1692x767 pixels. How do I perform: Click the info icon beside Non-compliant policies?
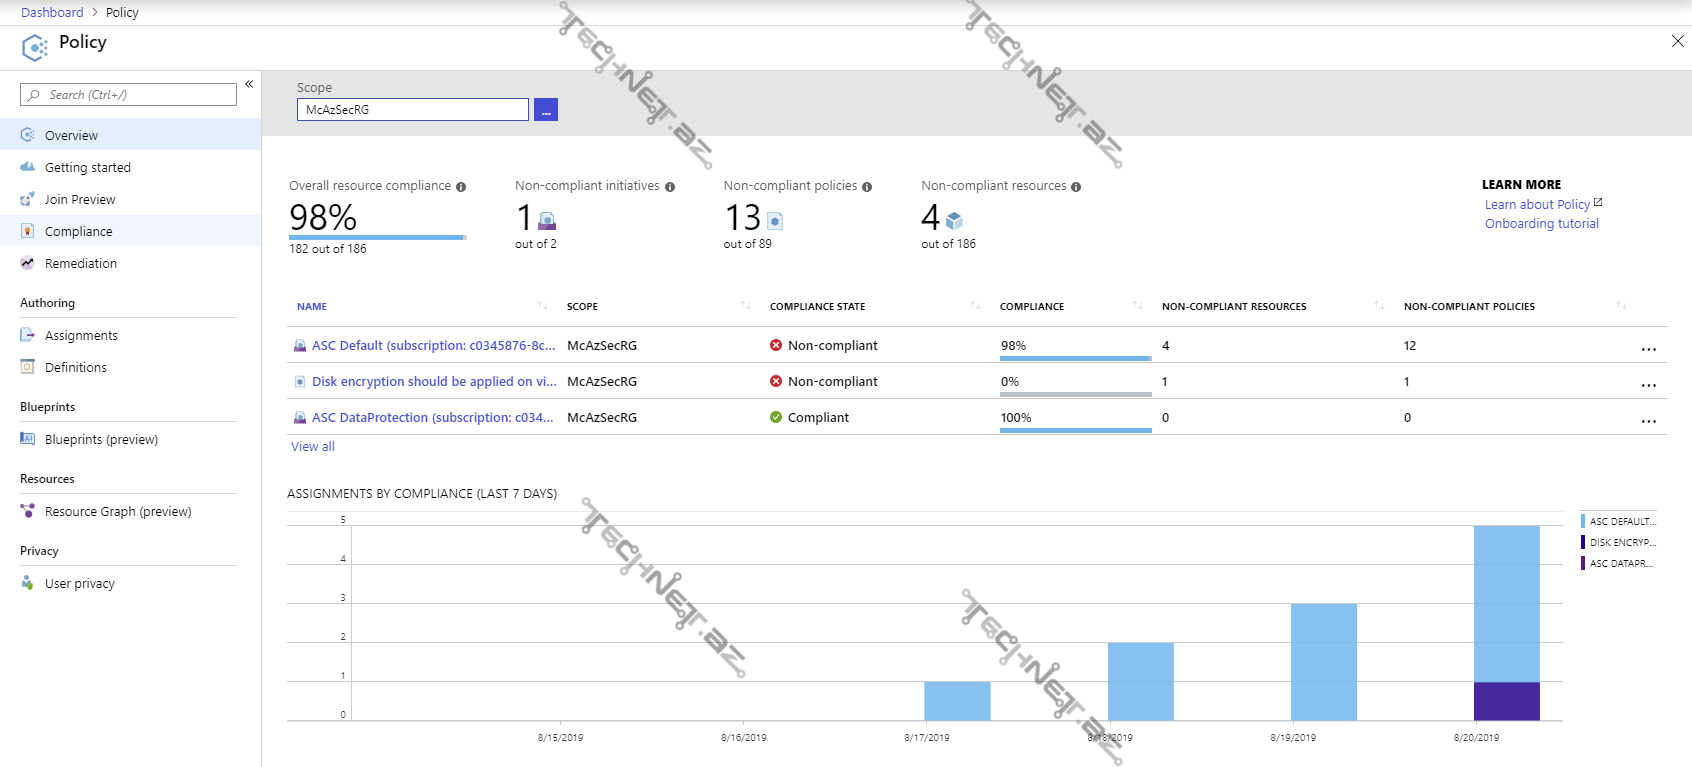pos(867,187)
